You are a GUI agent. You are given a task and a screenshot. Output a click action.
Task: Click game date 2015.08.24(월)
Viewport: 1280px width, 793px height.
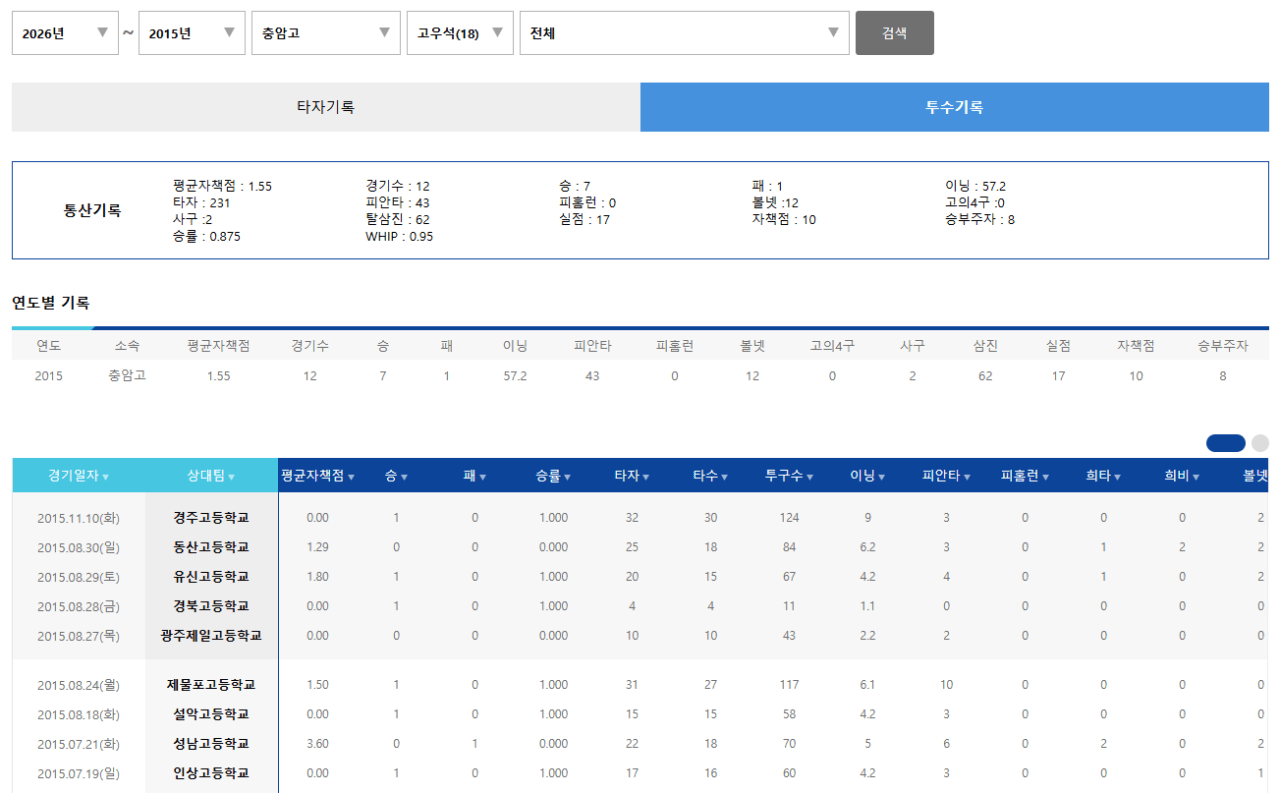pyautogui.click(x=79, y=685)
